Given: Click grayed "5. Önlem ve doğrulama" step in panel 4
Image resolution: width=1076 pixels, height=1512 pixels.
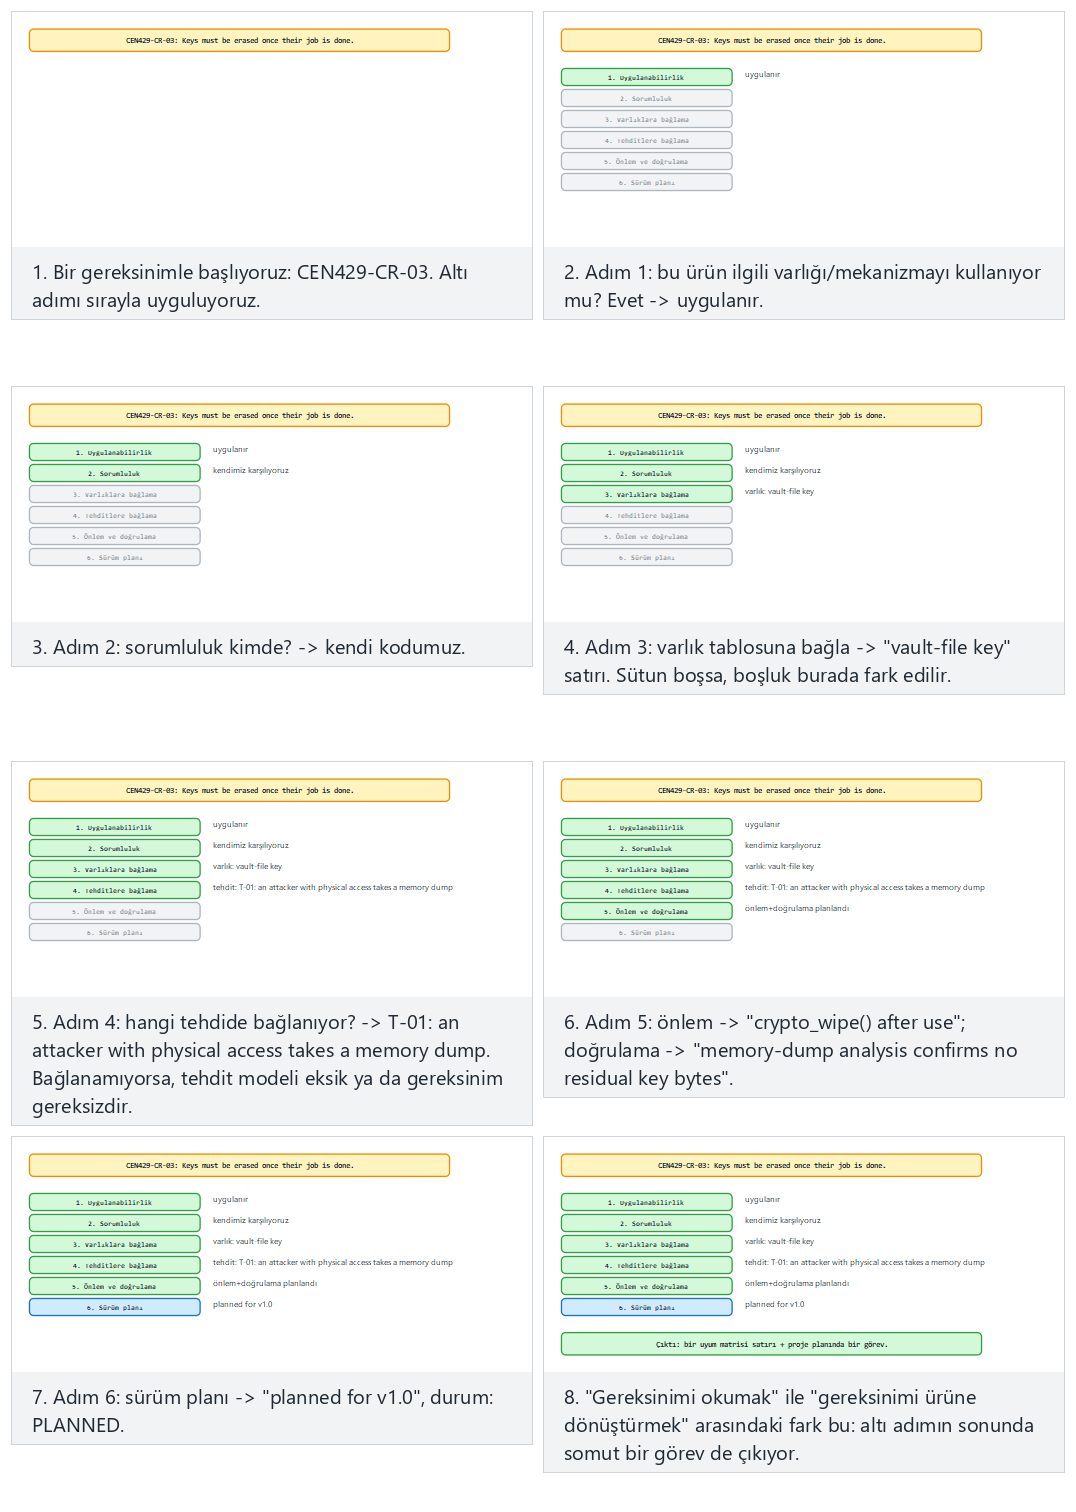Looking at the screenshot, I should (646, 536).
